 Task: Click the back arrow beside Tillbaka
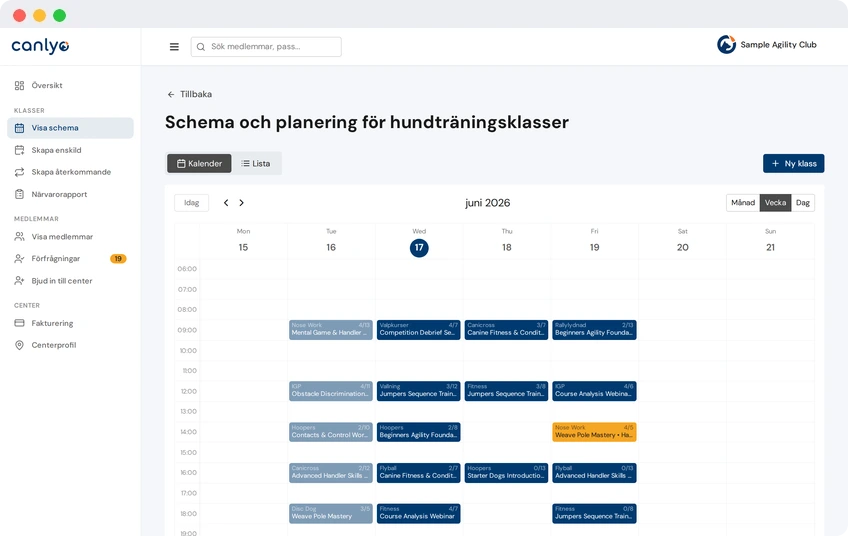click(171, 94)
